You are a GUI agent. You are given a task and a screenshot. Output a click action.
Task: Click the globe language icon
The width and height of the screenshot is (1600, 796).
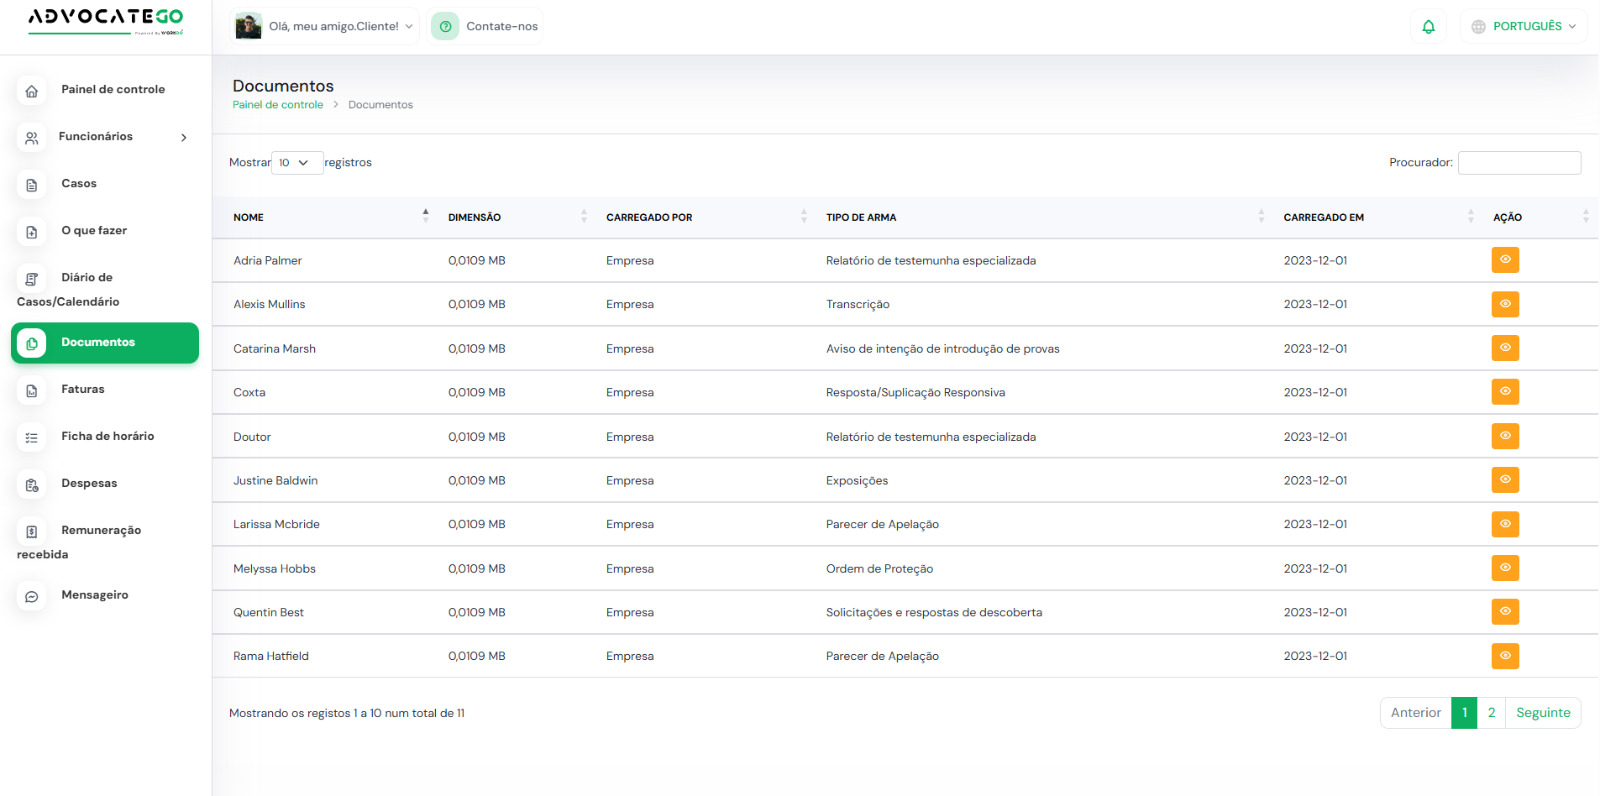[x=1478, y=27]
